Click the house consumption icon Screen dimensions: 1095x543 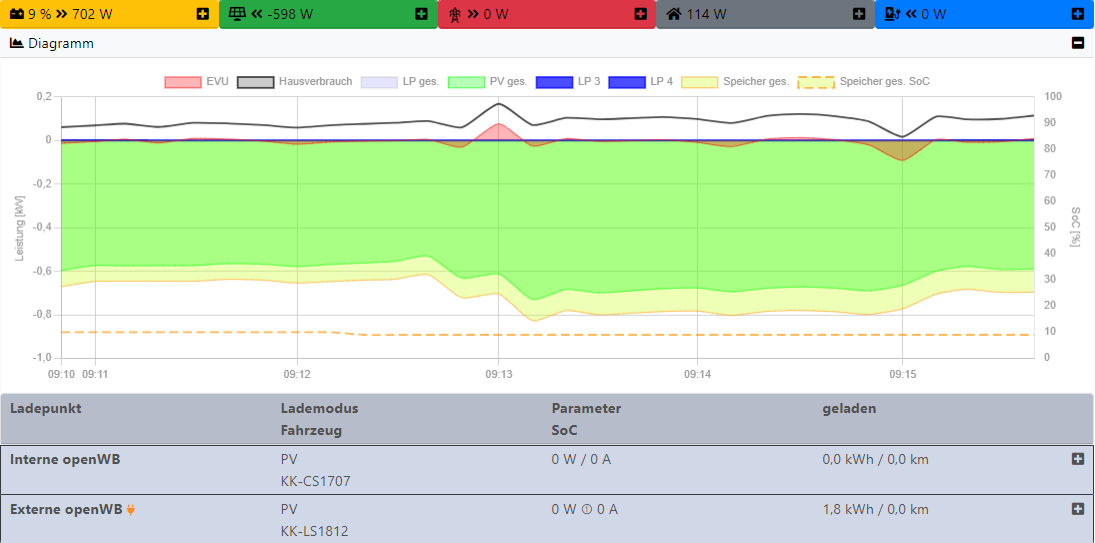(x=673, y=14)
